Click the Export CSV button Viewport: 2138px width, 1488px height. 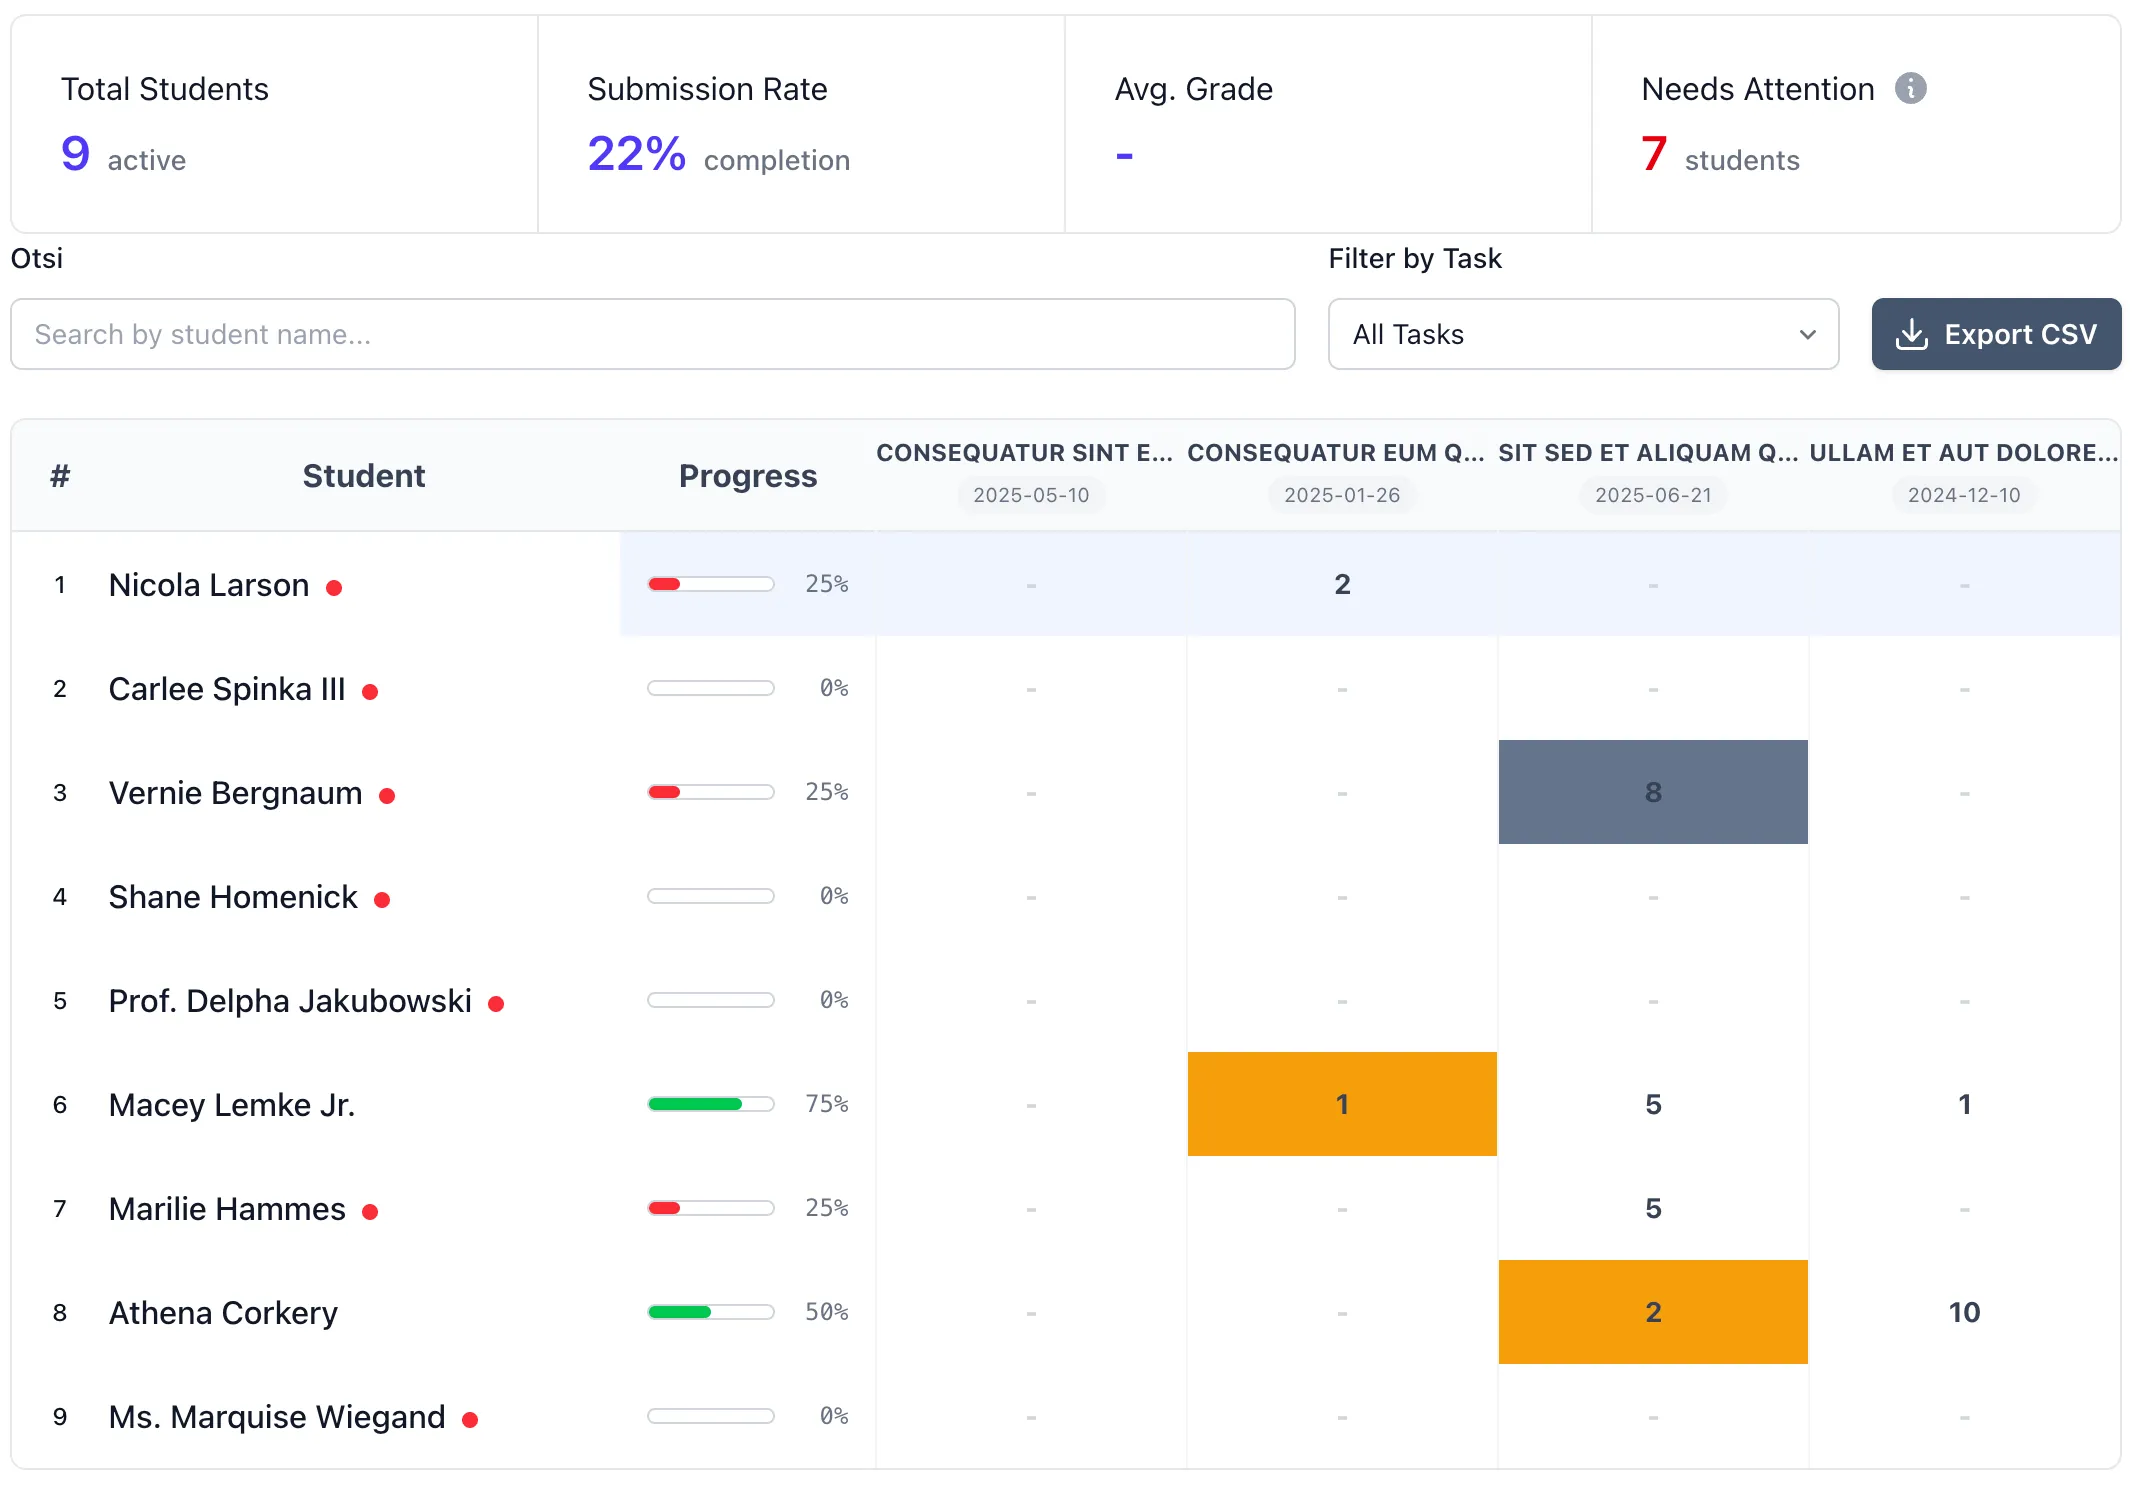tap(1996, 334)
